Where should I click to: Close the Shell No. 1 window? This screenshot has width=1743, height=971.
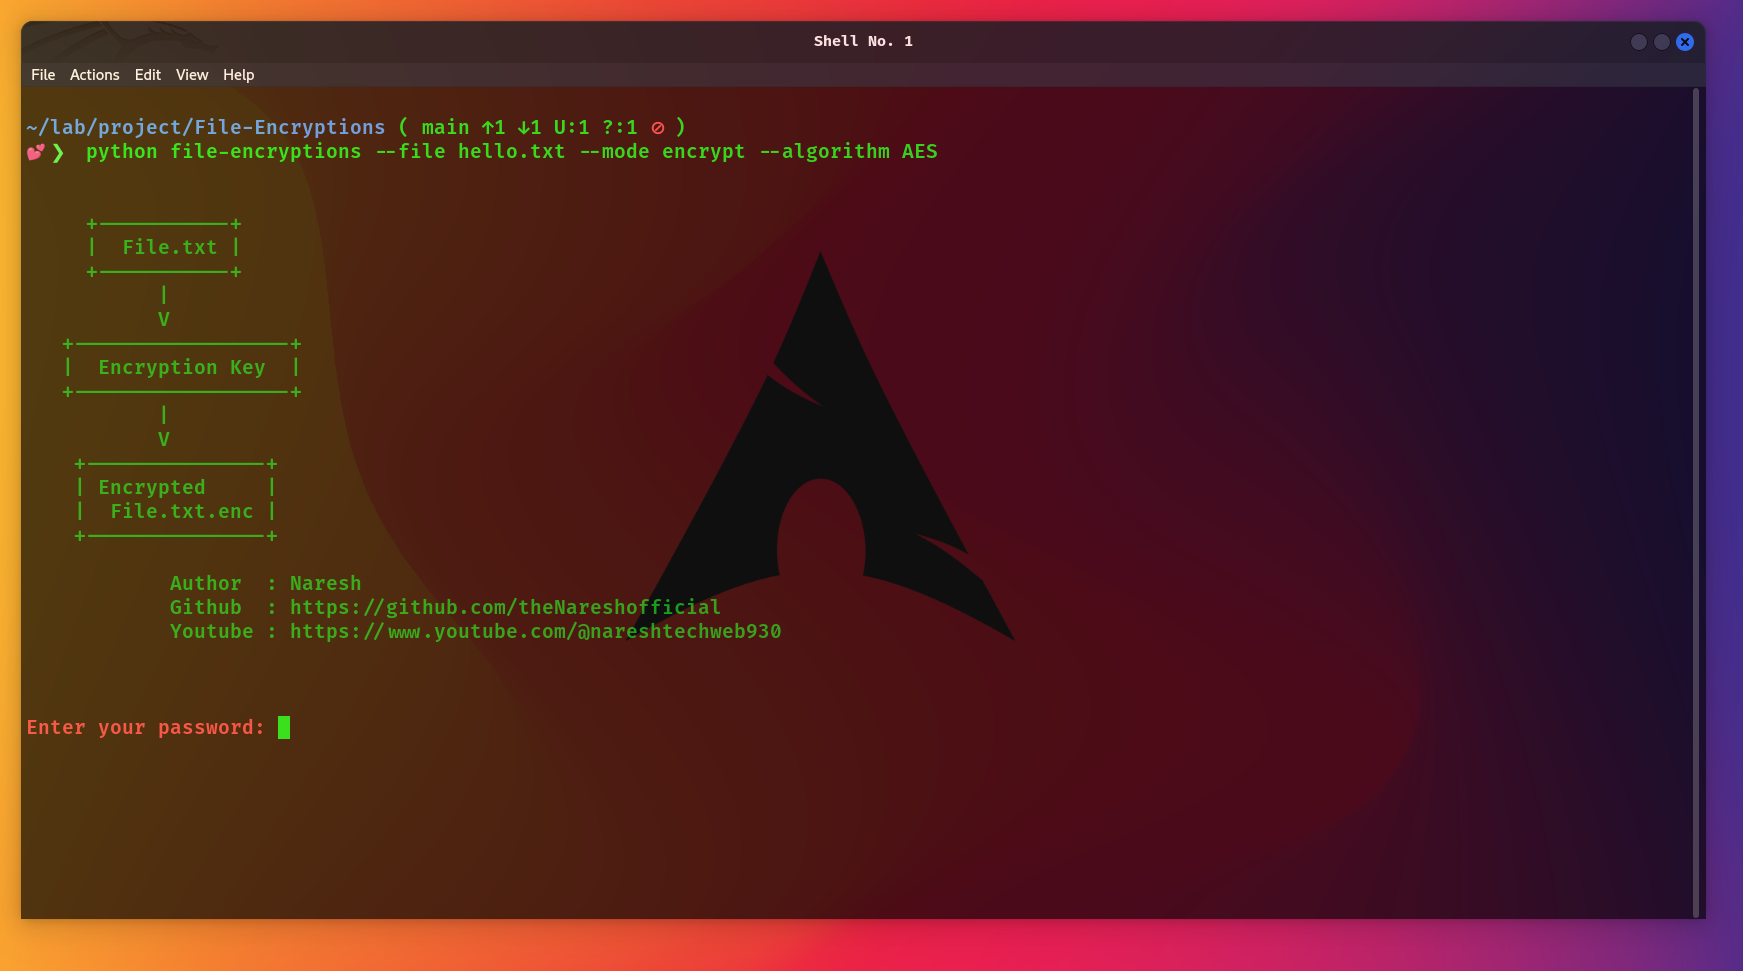(x=1685, y=42)
